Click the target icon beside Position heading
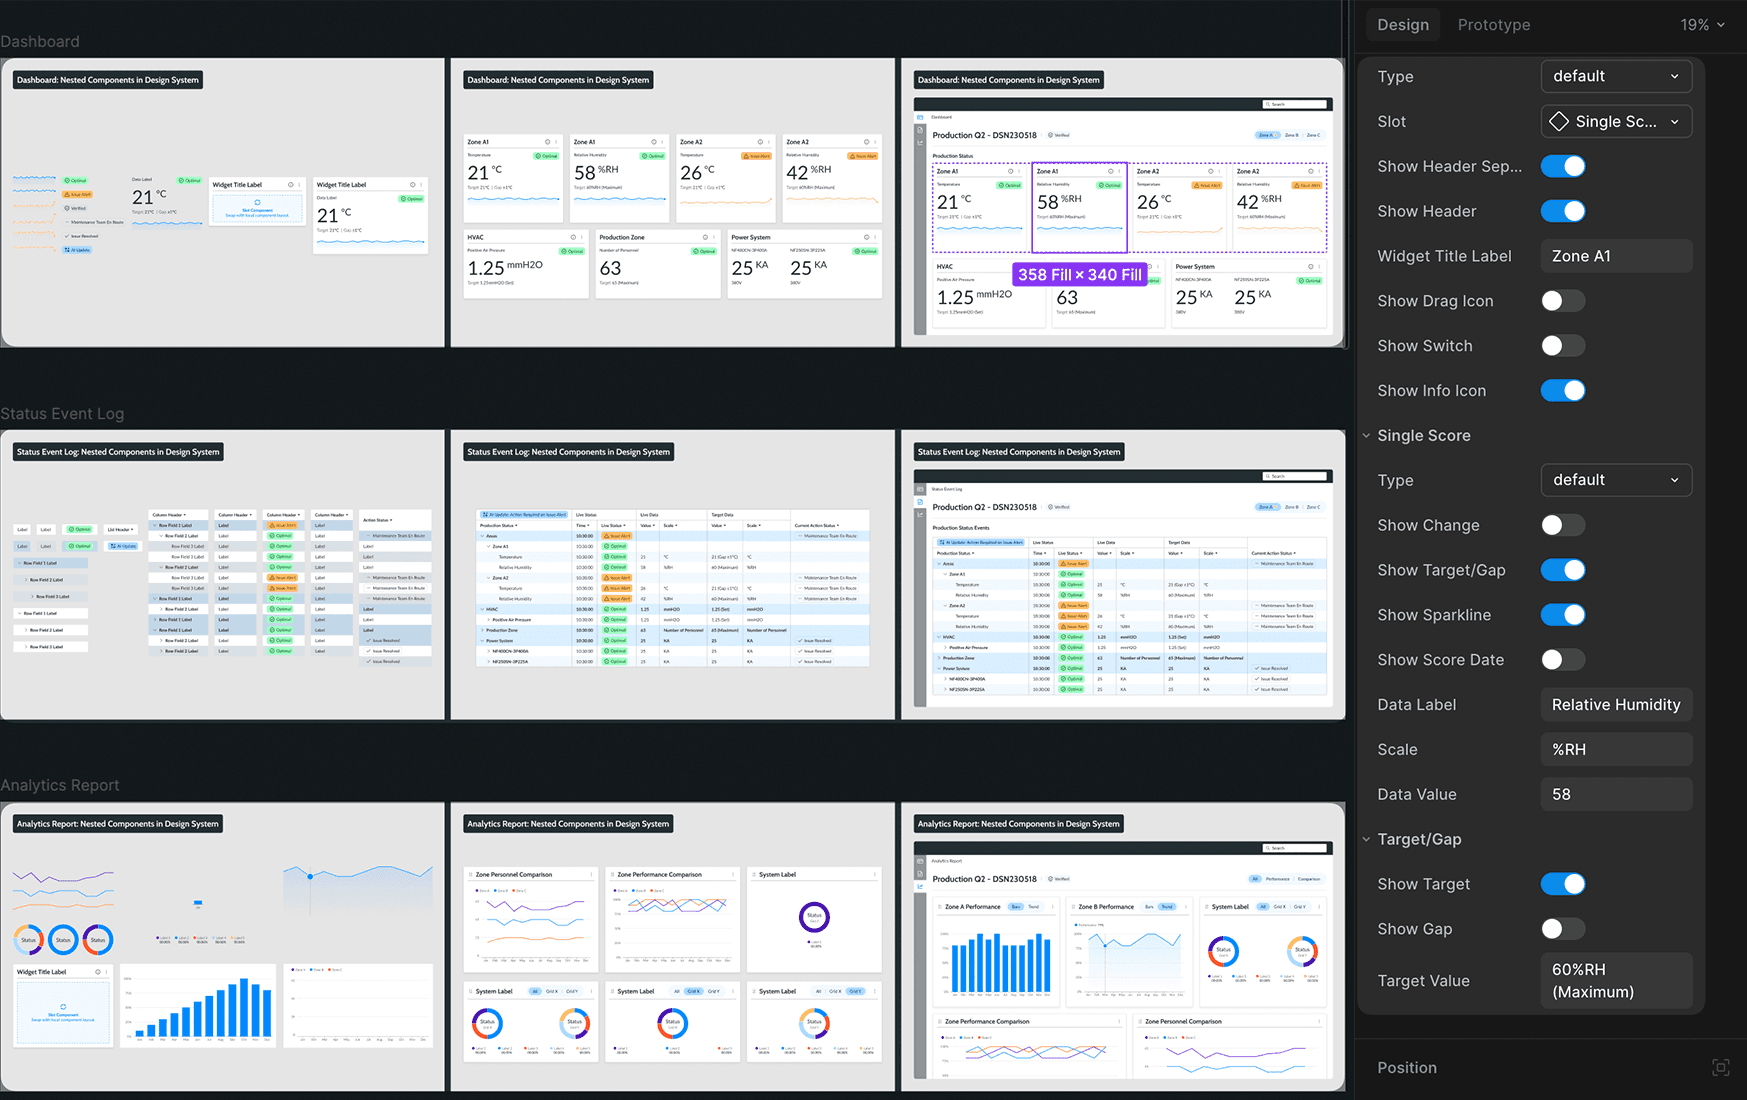Viewport: 1747px width, 1100px height. [1720, 1067]
